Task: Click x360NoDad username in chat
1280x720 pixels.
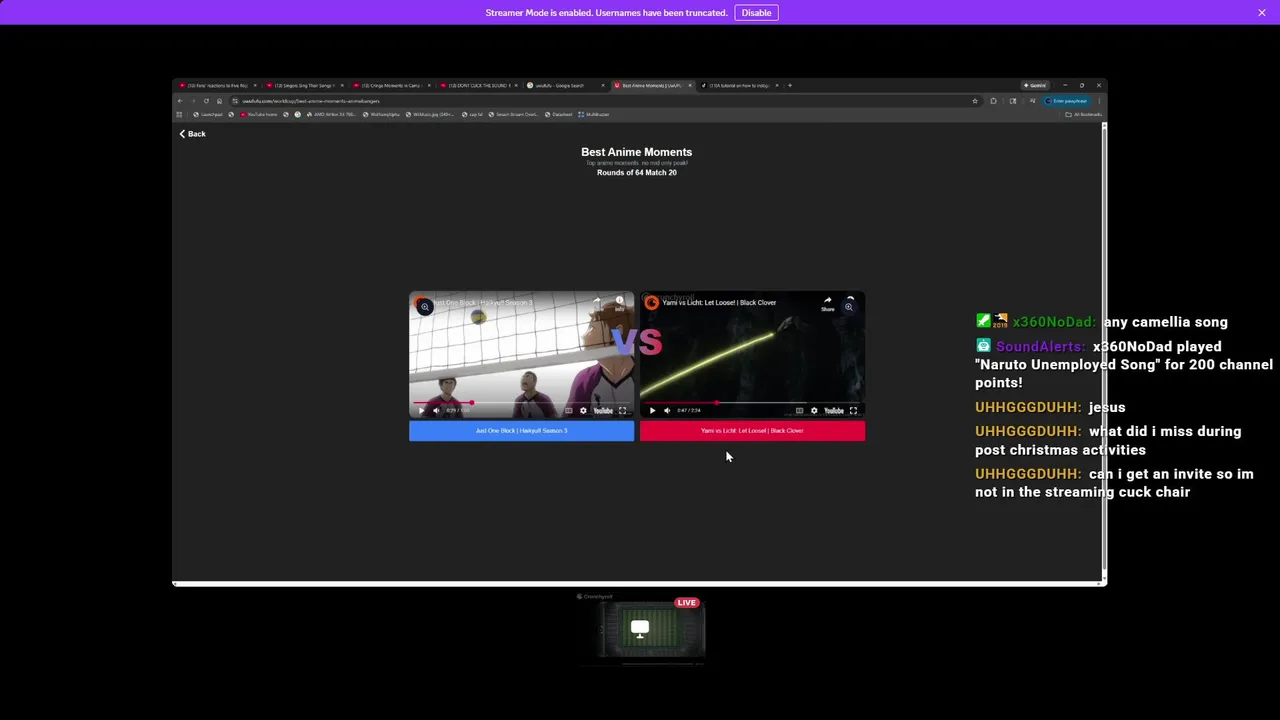Action: (1054, 322)
